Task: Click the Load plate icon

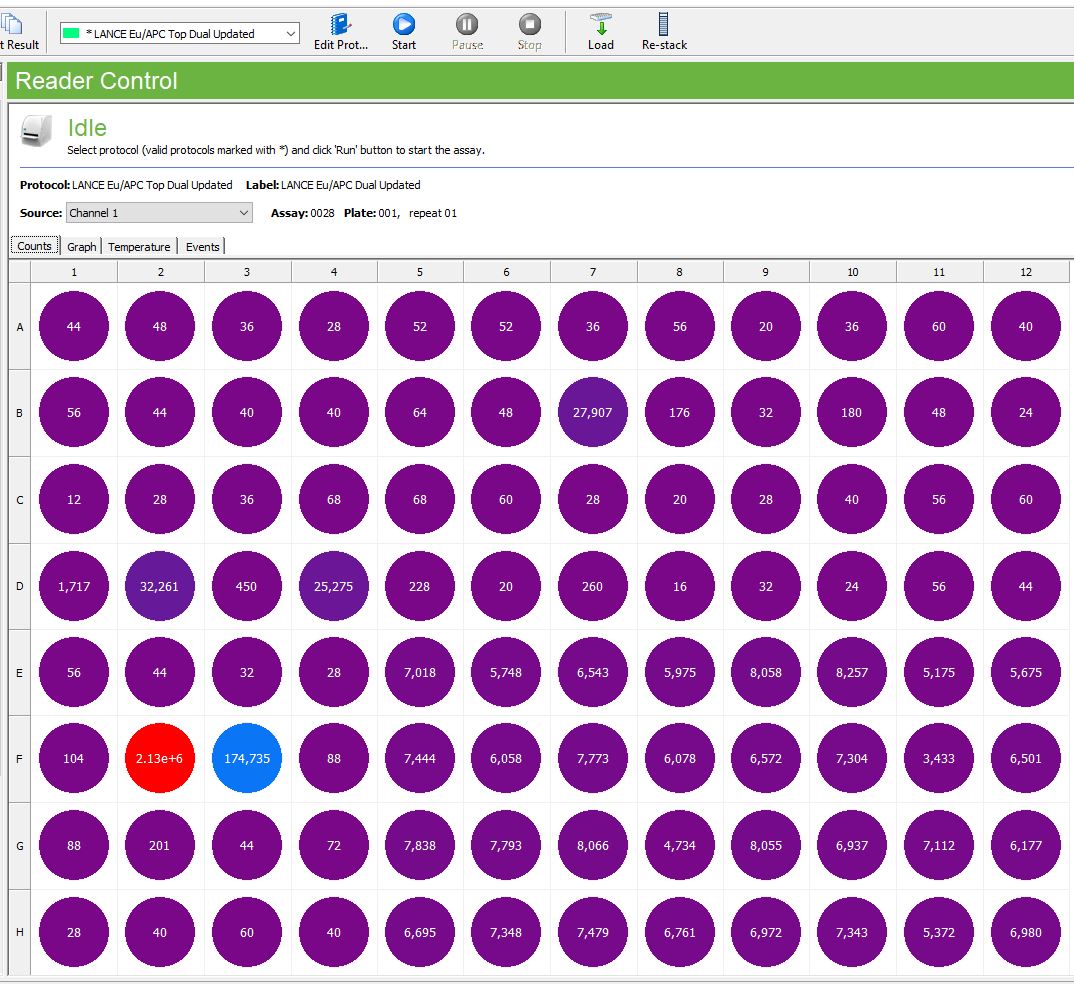Action: click(601, 25)
